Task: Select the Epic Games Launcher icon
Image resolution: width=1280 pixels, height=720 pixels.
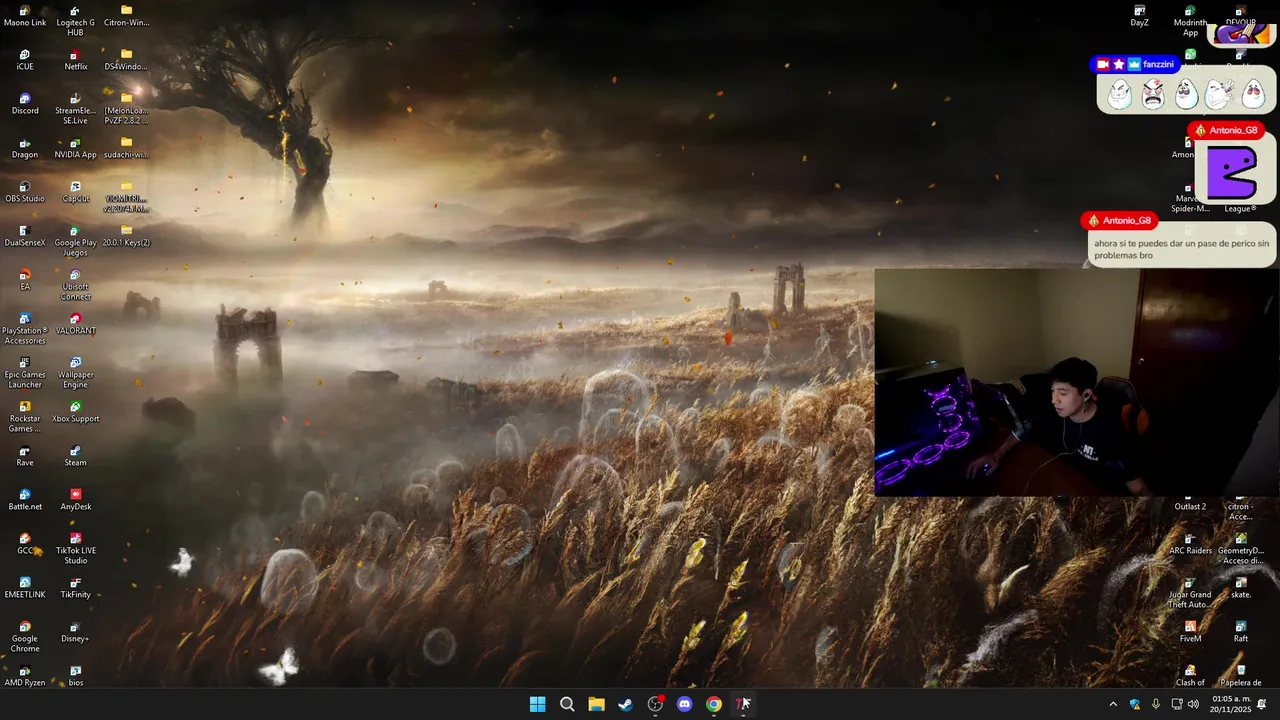Action: pyautogui.click(x=25, y=373)
